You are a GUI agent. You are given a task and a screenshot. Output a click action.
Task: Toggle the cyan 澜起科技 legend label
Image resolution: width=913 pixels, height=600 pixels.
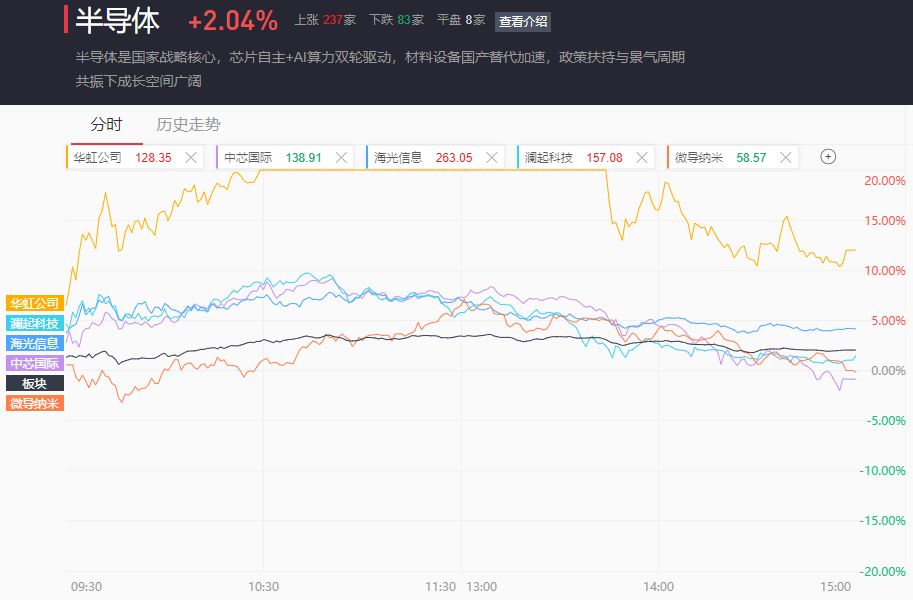[35, 323]
